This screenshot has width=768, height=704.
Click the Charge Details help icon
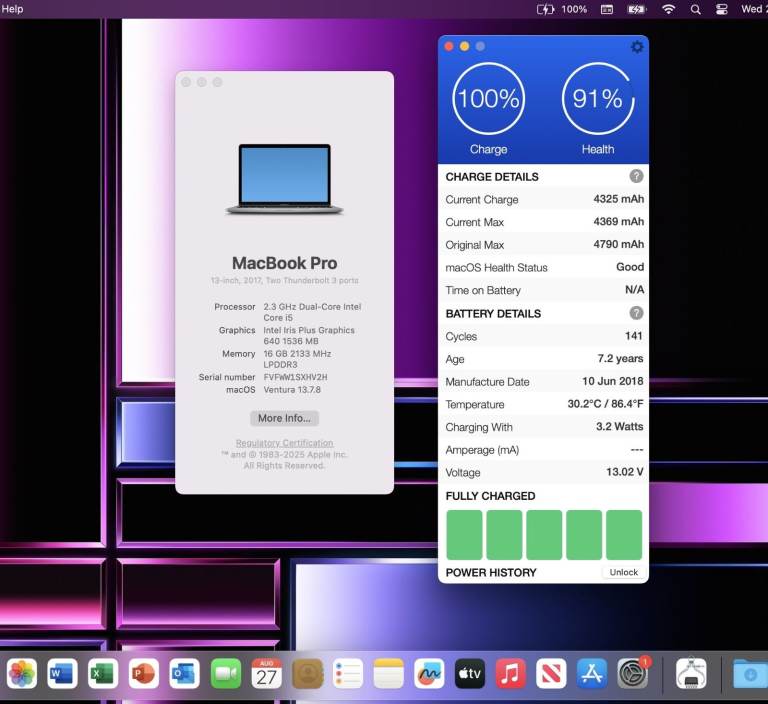tap(636, 176)
